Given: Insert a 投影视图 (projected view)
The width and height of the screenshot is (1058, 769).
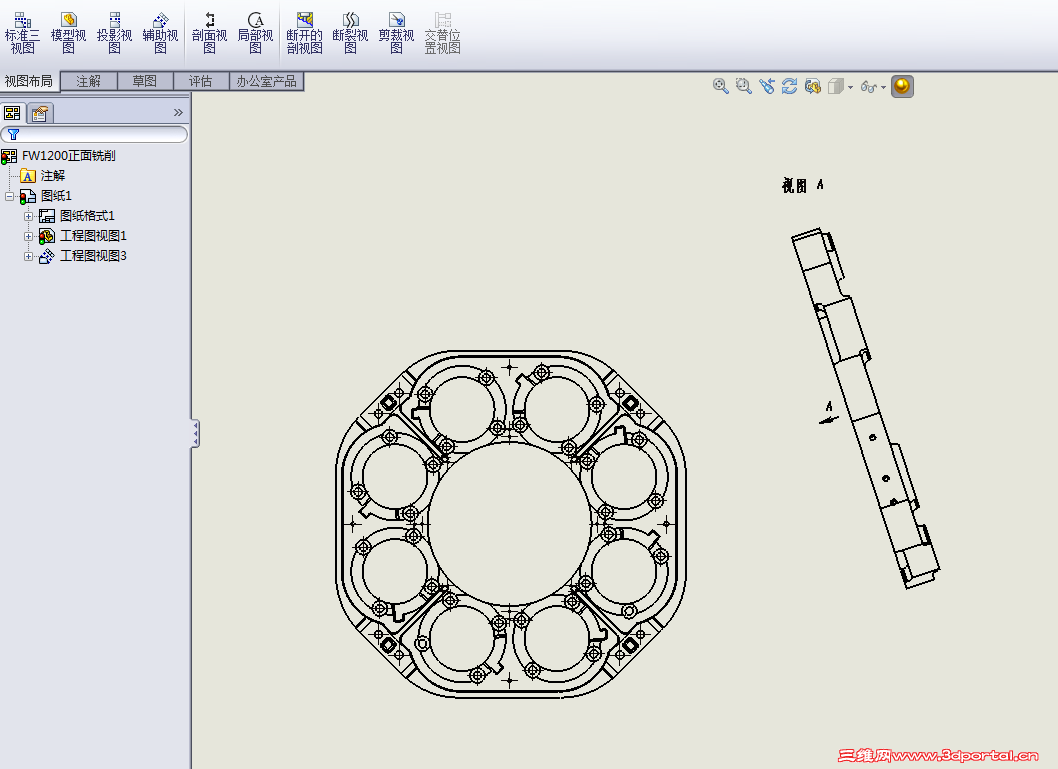Looking at the screenshot, I should tap(114, 32).
